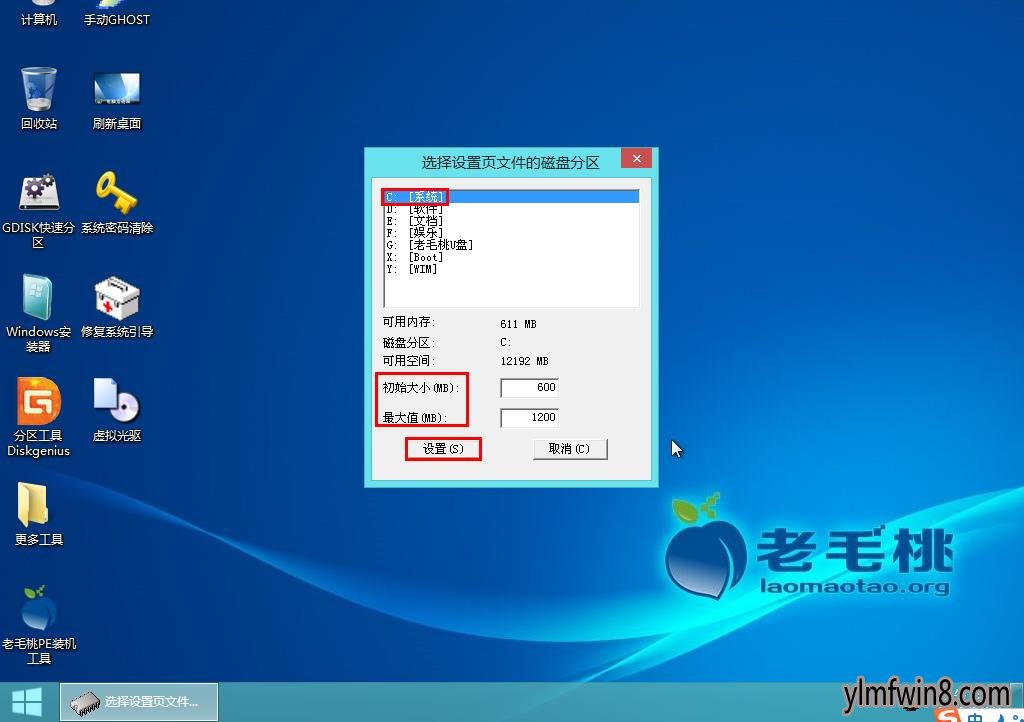Viewport: 1024px width, 722px height.
Task: Click 取消(C) to cancel the dialog
Action: pos(569,449)
